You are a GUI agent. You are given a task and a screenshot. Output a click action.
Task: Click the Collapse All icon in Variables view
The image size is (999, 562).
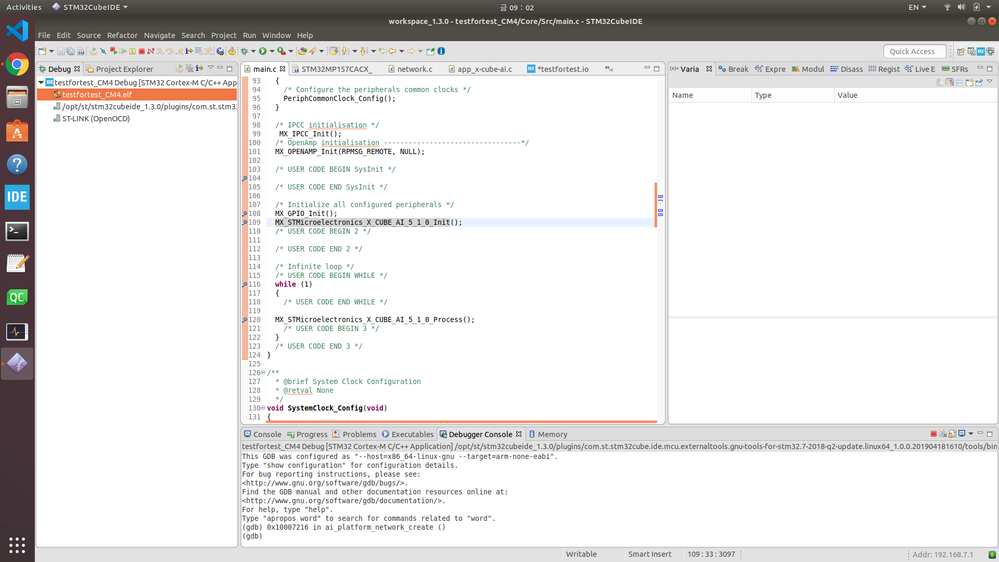click(x=959, y=82)
